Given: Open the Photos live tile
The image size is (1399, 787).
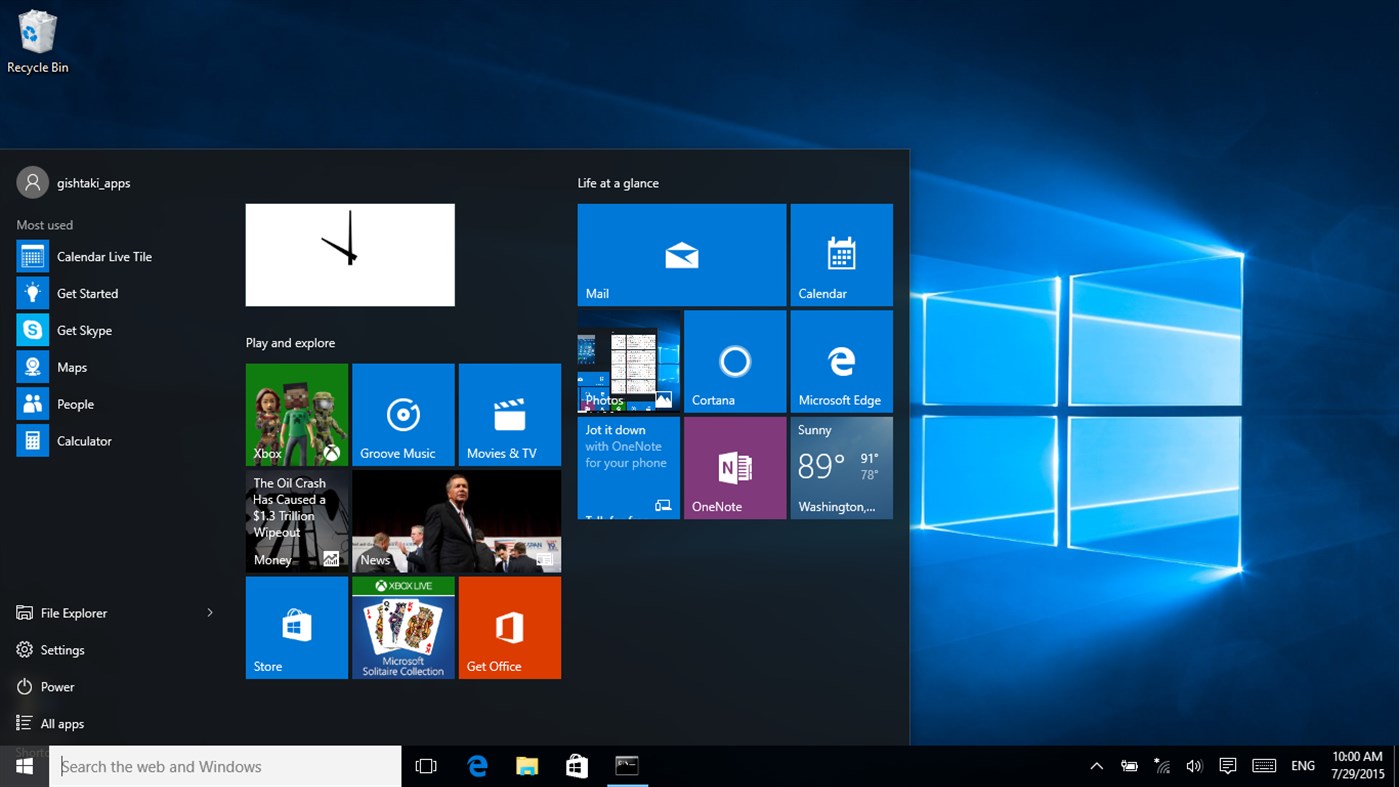Looking at the screenshot, I should (x=628, y=360).
